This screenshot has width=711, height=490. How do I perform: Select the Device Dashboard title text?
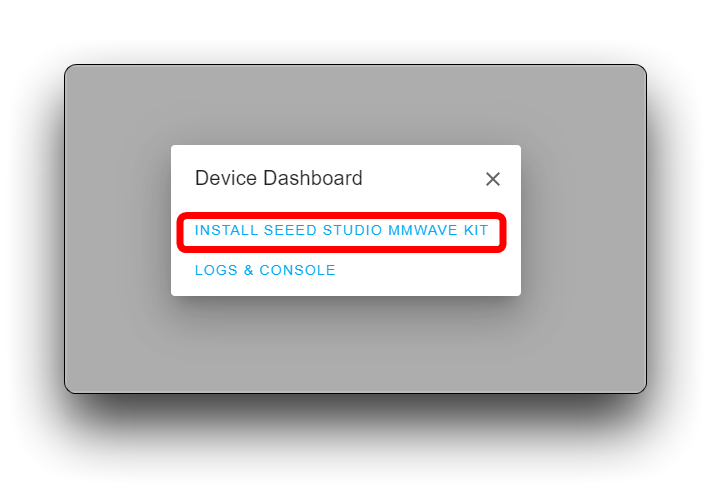click(279, 178)
